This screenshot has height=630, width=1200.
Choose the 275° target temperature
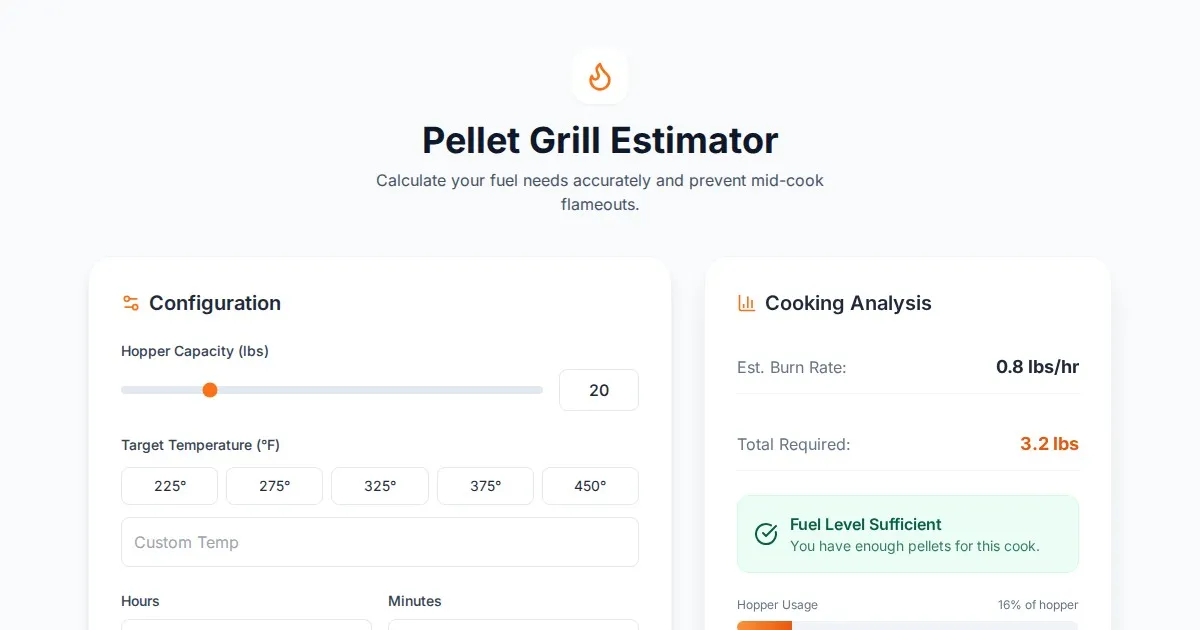click(274, 486)
